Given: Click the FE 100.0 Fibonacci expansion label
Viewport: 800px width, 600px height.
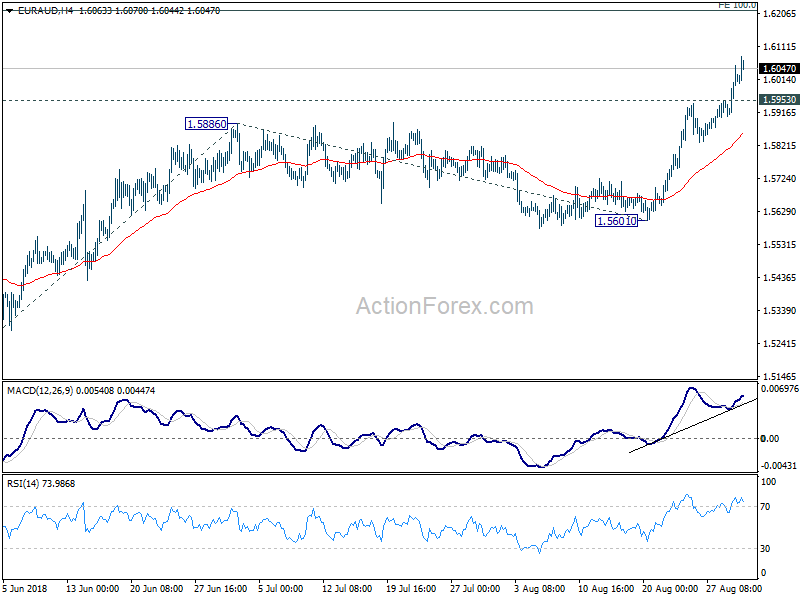Looking at the screenshot, I should point(737,5).
